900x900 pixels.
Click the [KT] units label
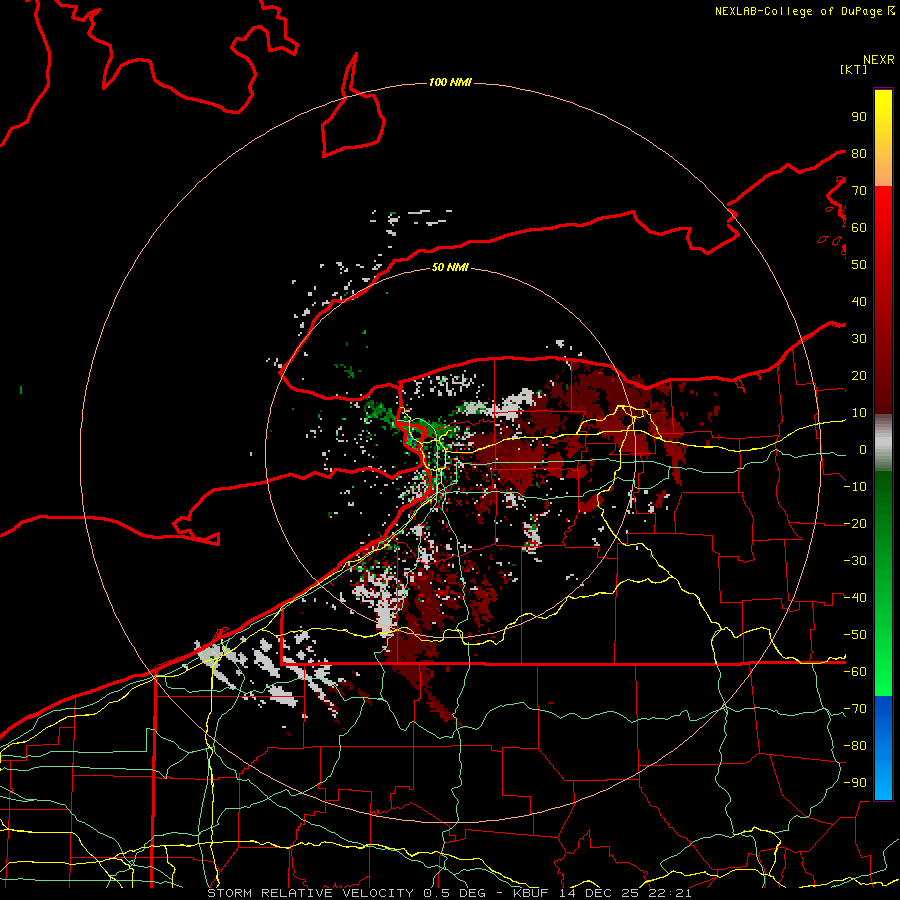tap(854, 69)
